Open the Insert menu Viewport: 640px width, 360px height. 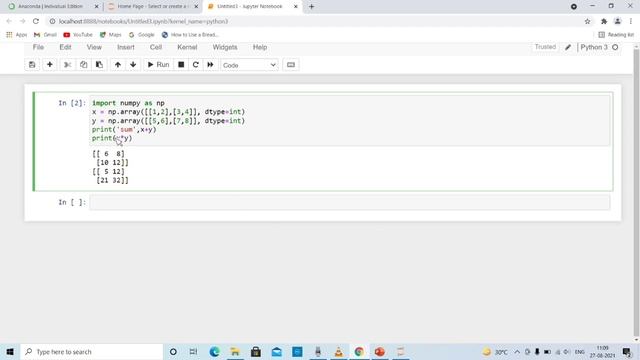pos(126,47)
